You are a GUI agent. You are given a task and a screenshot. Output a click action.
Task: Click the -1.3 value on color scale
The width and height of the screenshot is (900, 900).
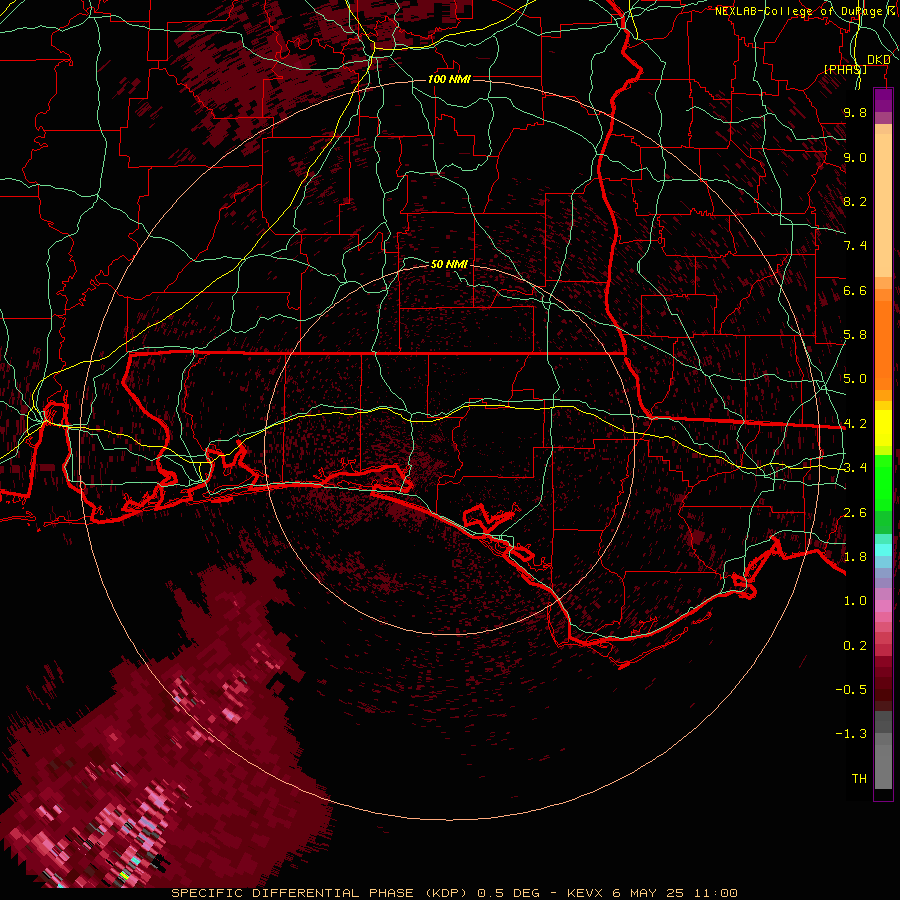[851, 734]
